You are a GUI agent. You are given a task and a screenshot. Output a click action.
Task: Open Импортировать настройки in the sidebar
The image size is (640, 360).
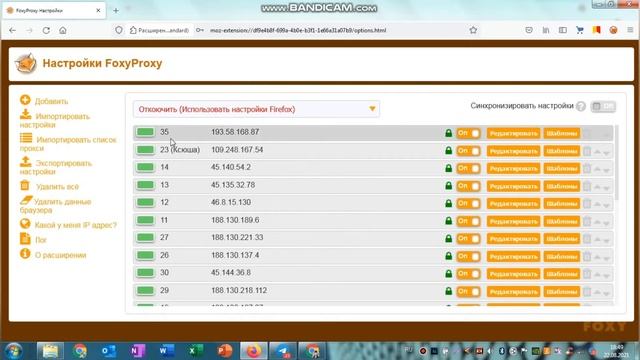point(55,119)
